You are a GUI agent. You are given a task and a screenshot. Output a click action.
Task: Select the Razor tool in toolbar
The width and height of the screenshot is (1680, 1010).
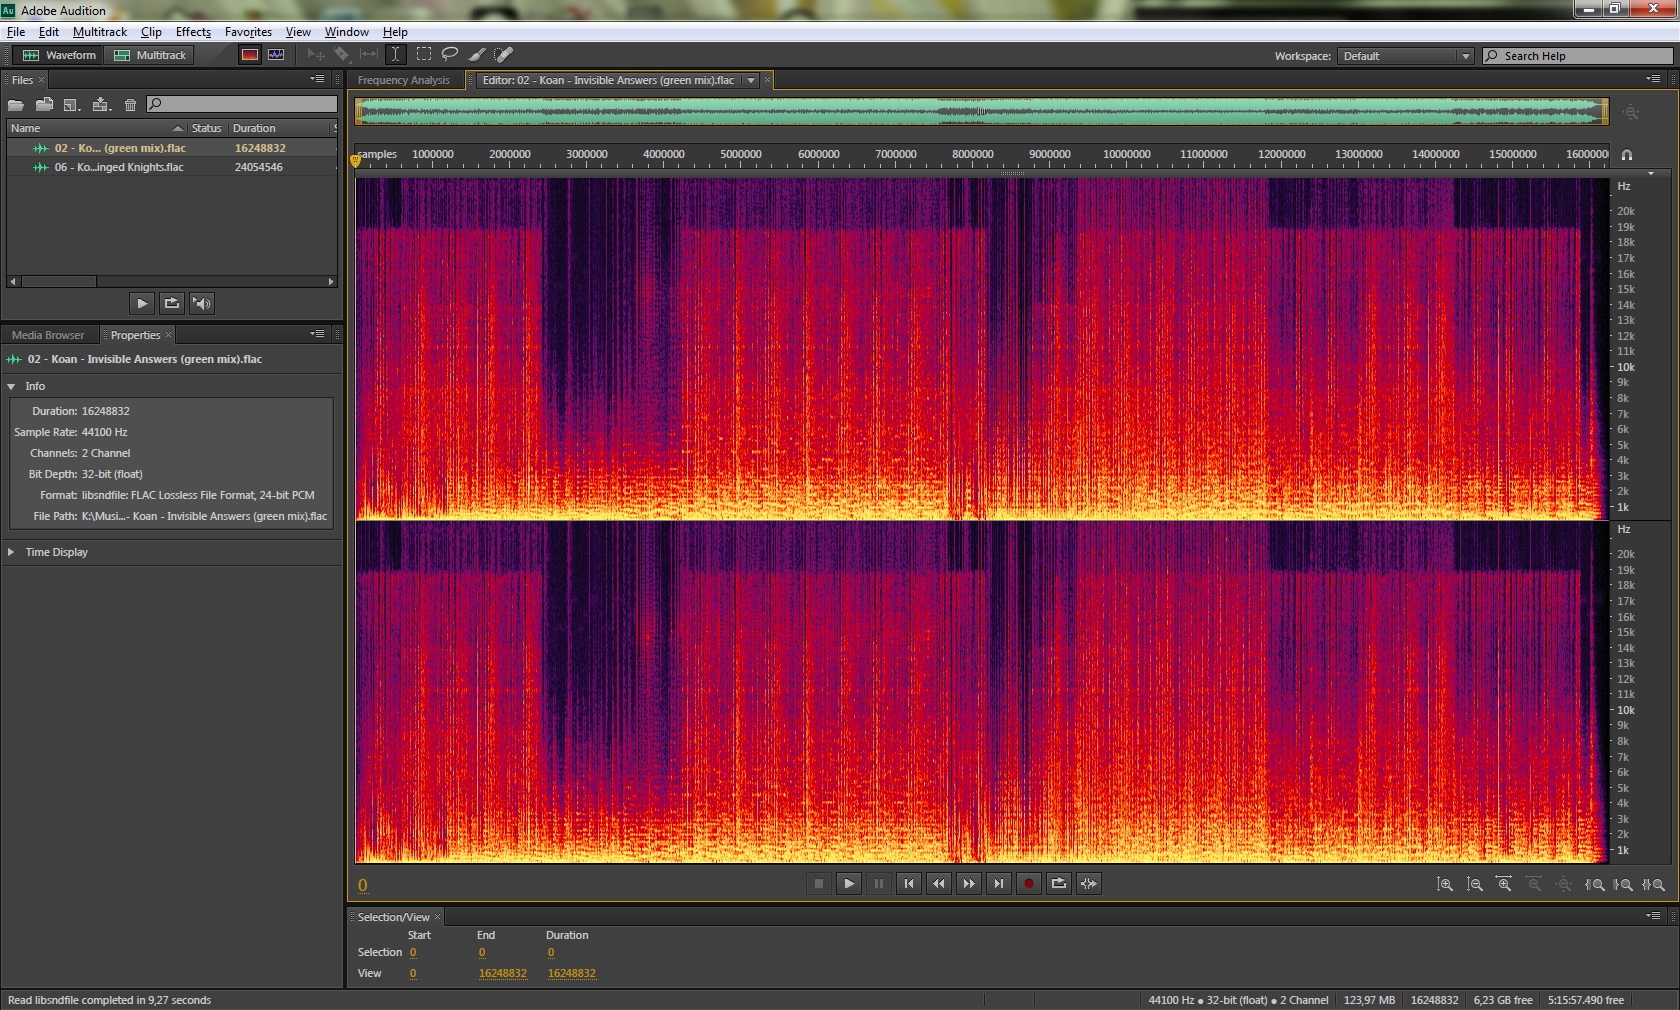point(342,55)
